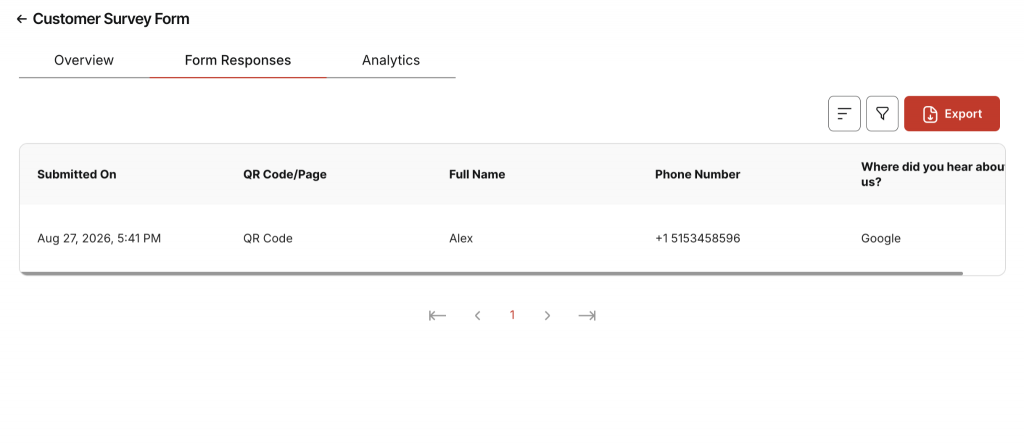
Task: Open the filter funnel icon
Action: pyautogui.click(x=882, y=114)
